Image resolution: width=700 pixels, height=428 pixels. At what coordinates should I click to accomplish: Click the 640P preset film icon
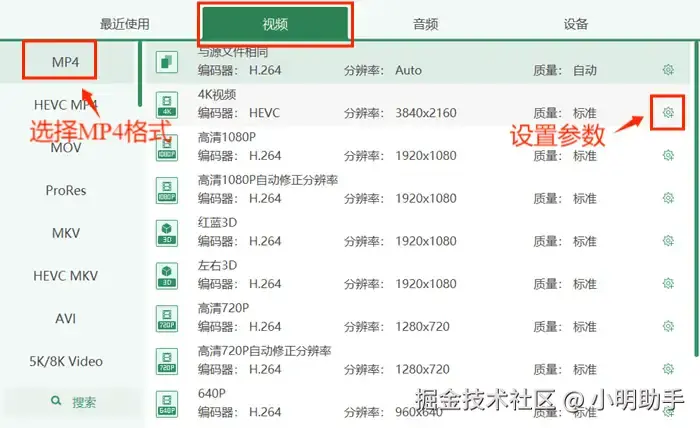(x=167, y=404)
